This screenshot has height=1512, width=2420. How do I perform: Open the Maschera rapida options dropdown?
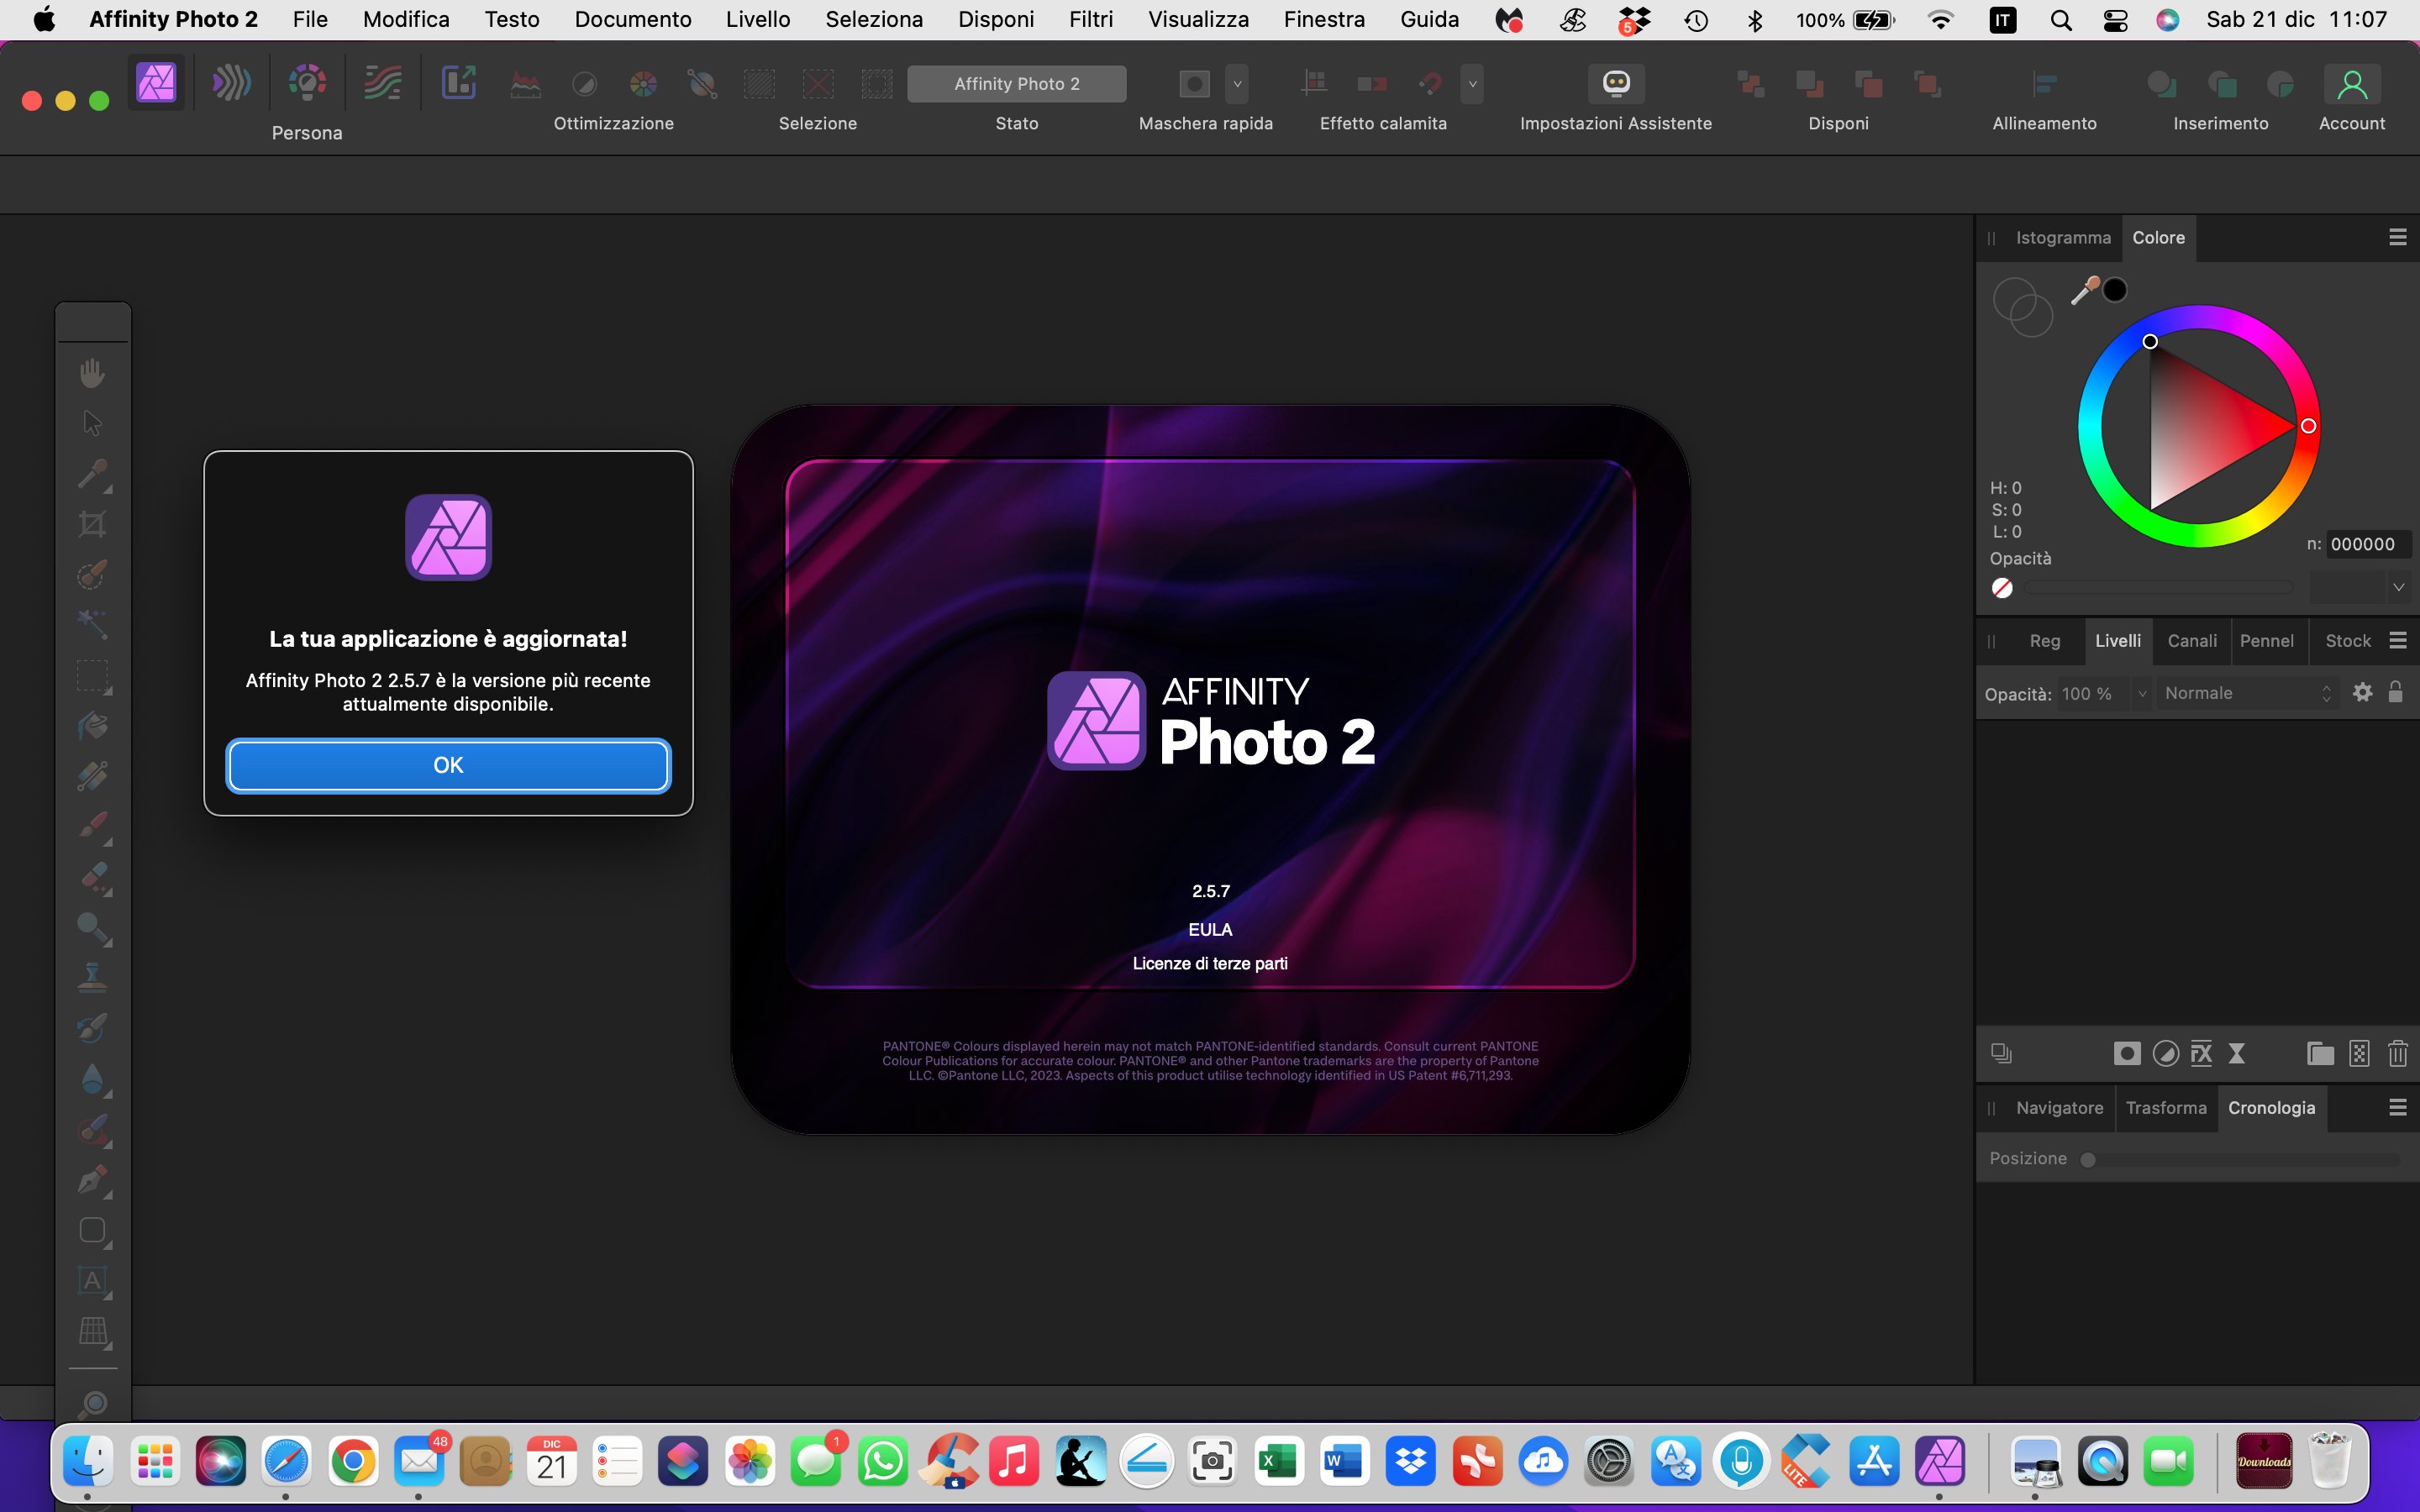pyautogui.click(x=1237, y=84)
